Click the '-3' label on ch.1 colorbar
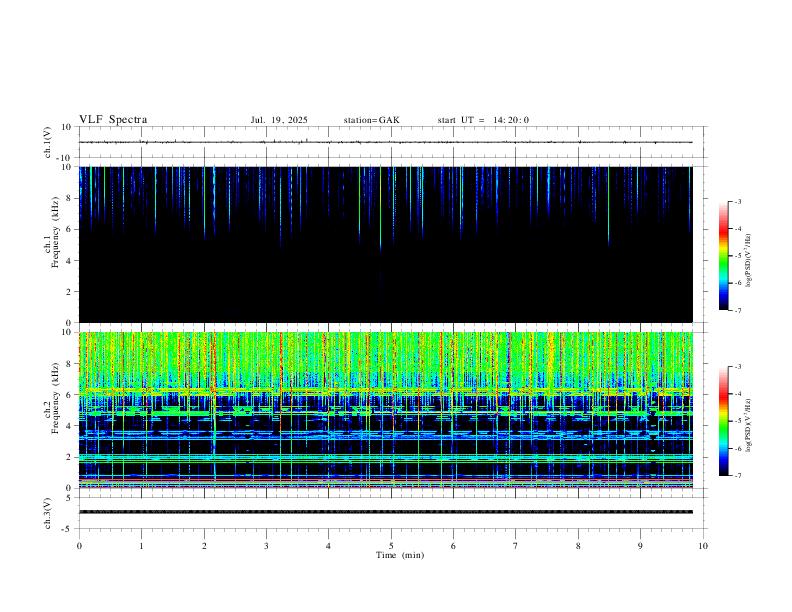This screenshot has width=792, height=612. pyautogui.click(x=737, y=201)
